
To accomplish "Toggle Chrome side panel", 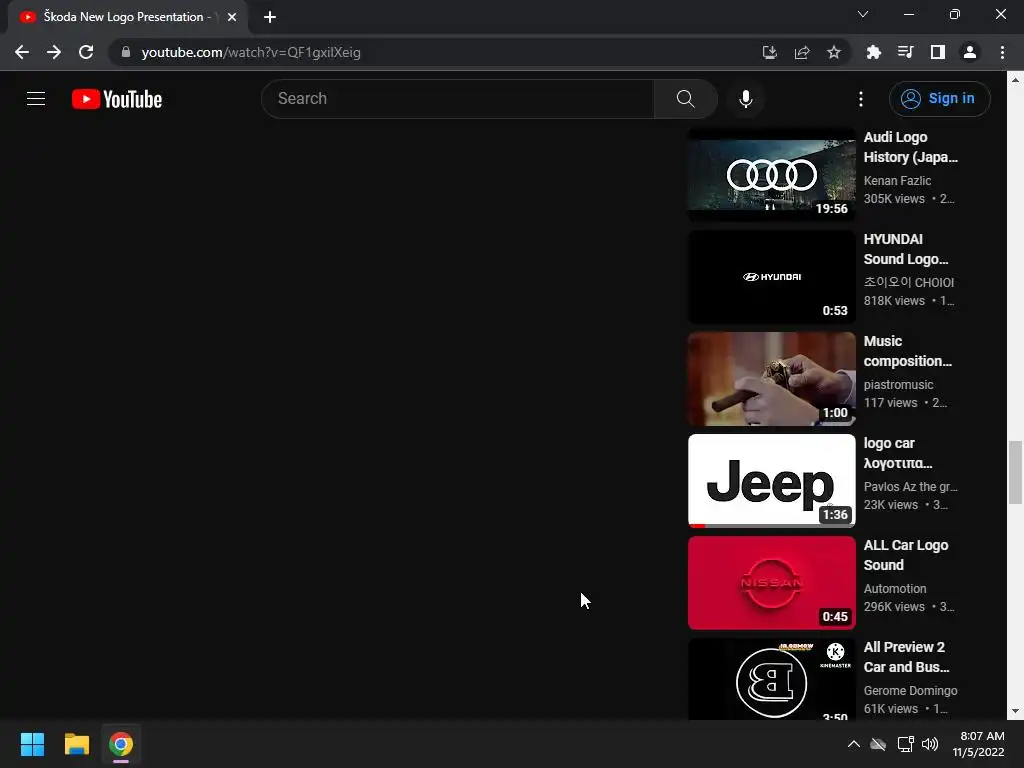I will pyautogui.click(x=938, y=52).
